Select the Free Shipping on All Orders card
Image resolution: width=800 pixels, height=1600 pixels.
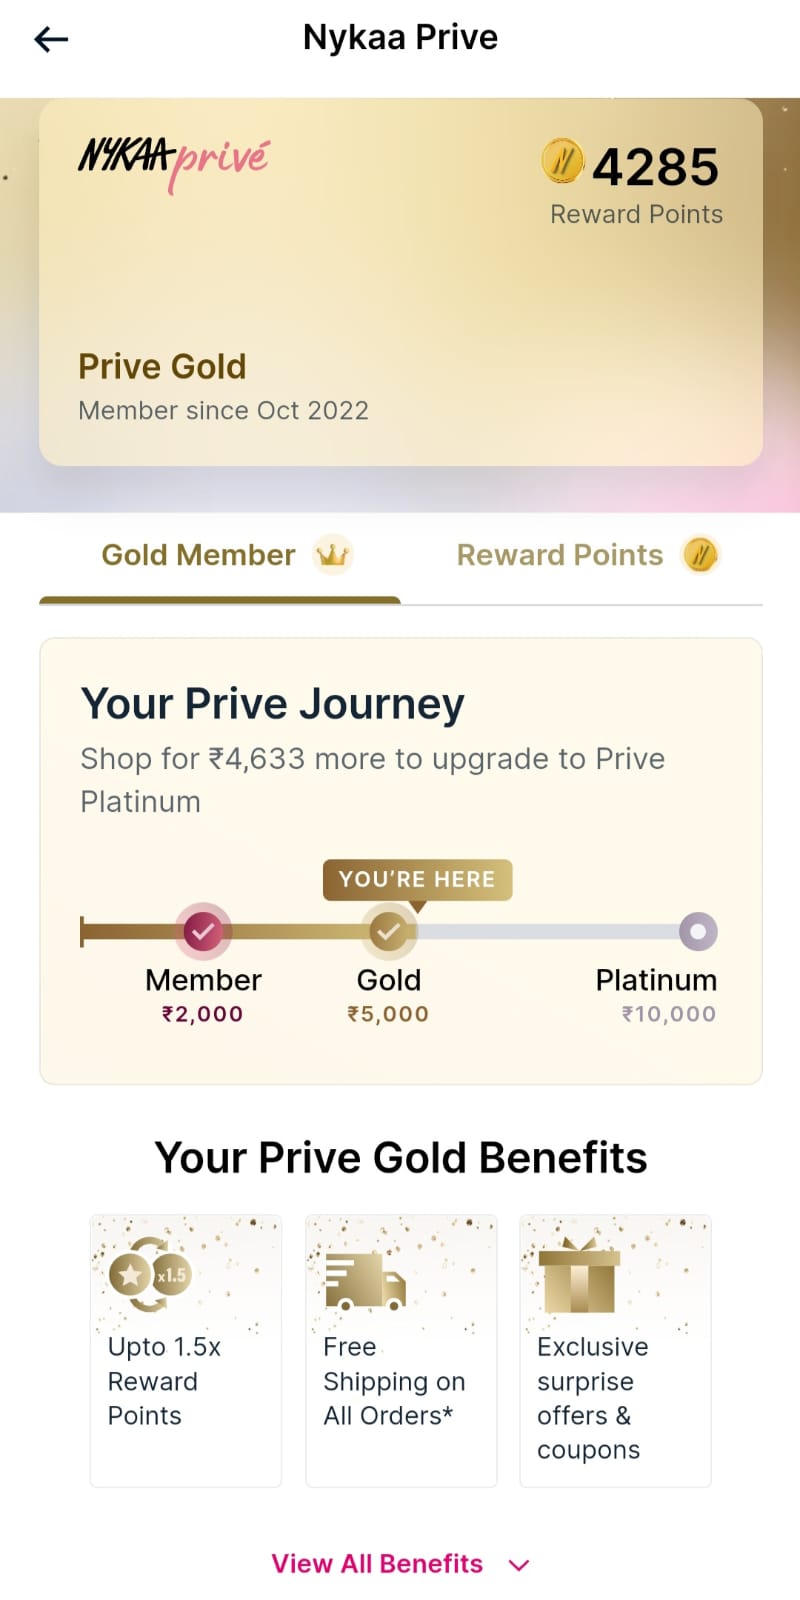(x=401, y=1350)
